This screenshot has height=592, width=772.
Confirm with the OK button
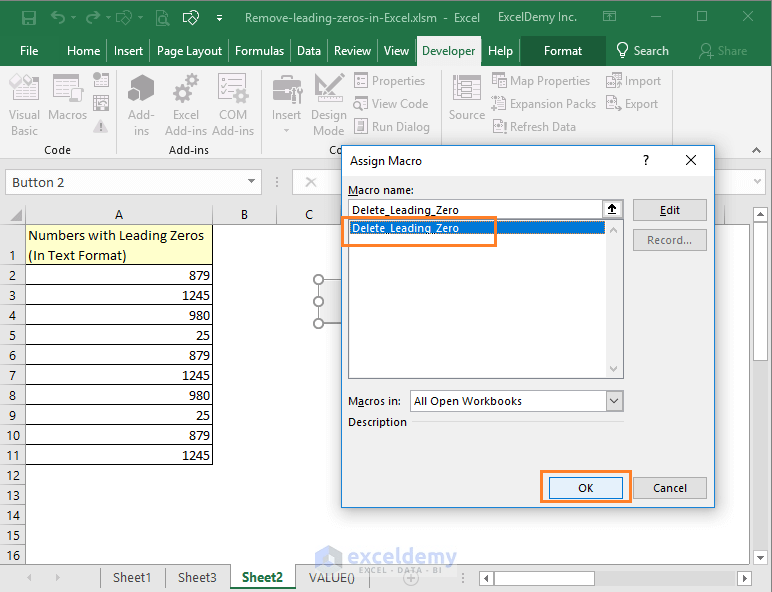click(x=585, y=488)
